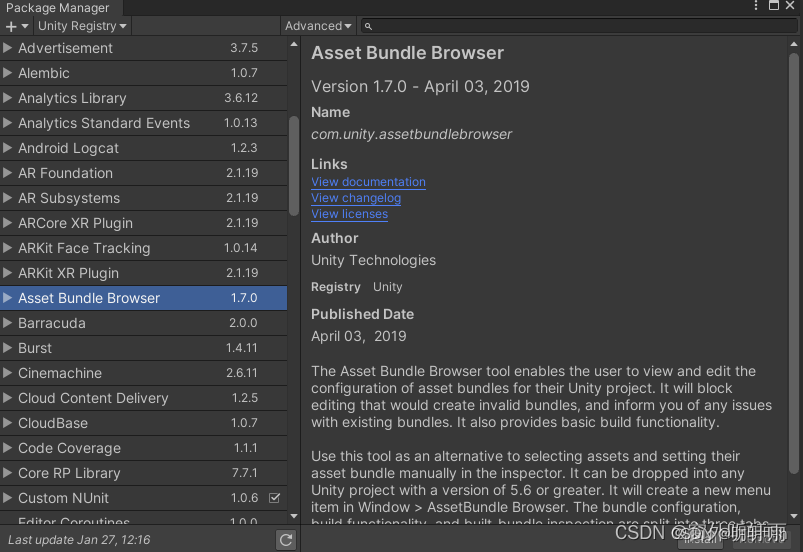Select the AR Subsystems package name
Viewport: 803px width, 552px height.
69,198
